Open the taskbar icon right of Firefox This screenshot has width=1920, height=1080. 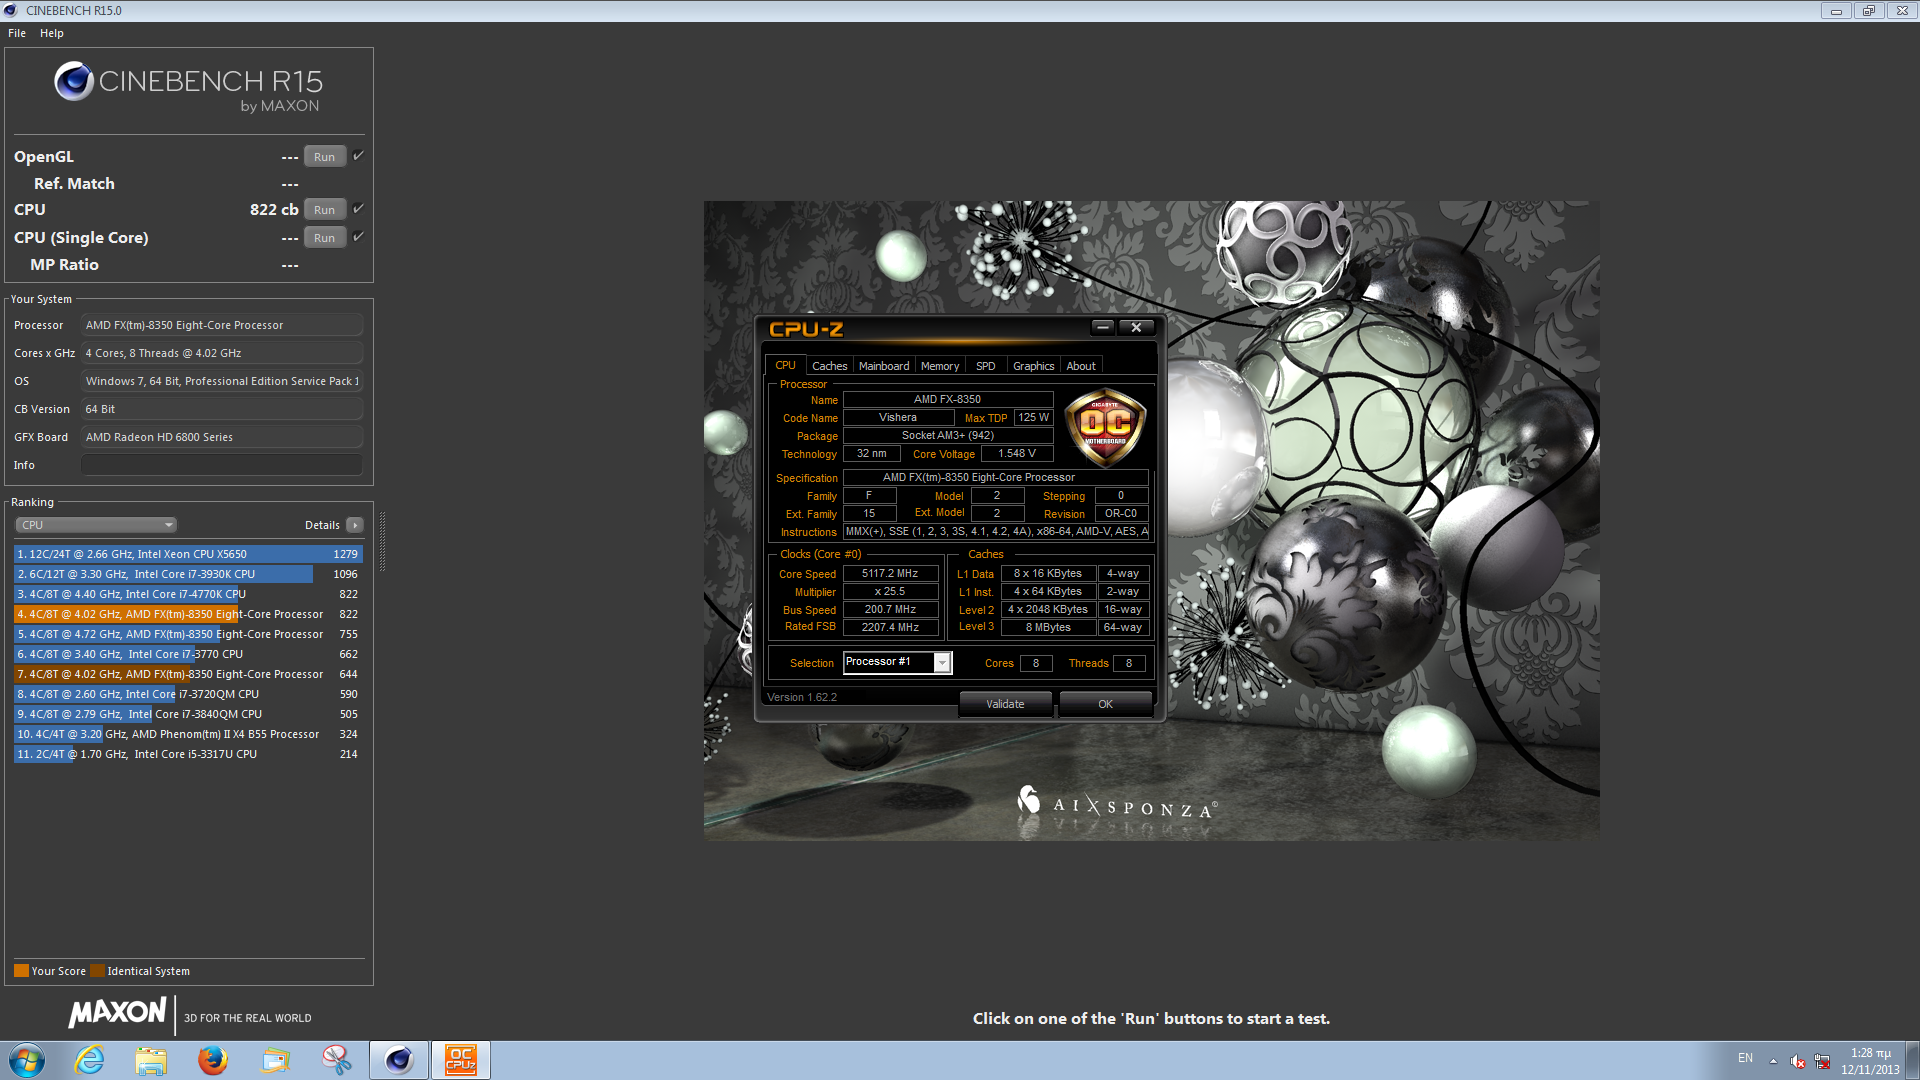pyautogui.click(x=274, y=1060)
